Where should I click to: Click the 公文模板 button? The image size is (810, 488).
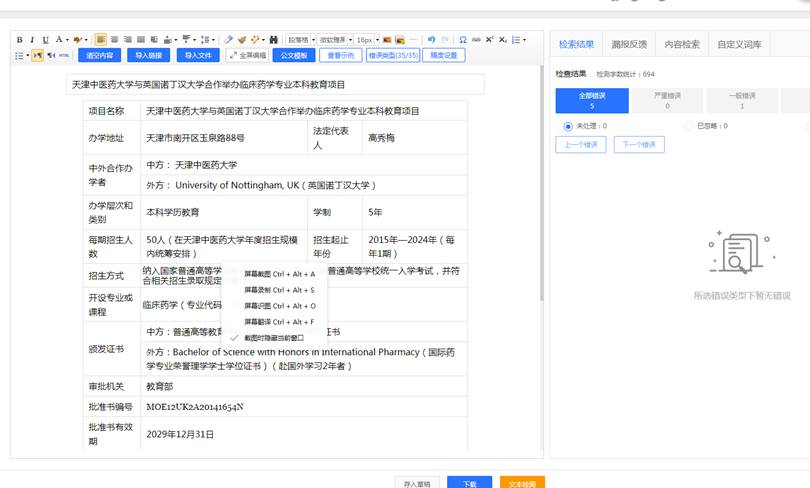[x=293, y=55]
